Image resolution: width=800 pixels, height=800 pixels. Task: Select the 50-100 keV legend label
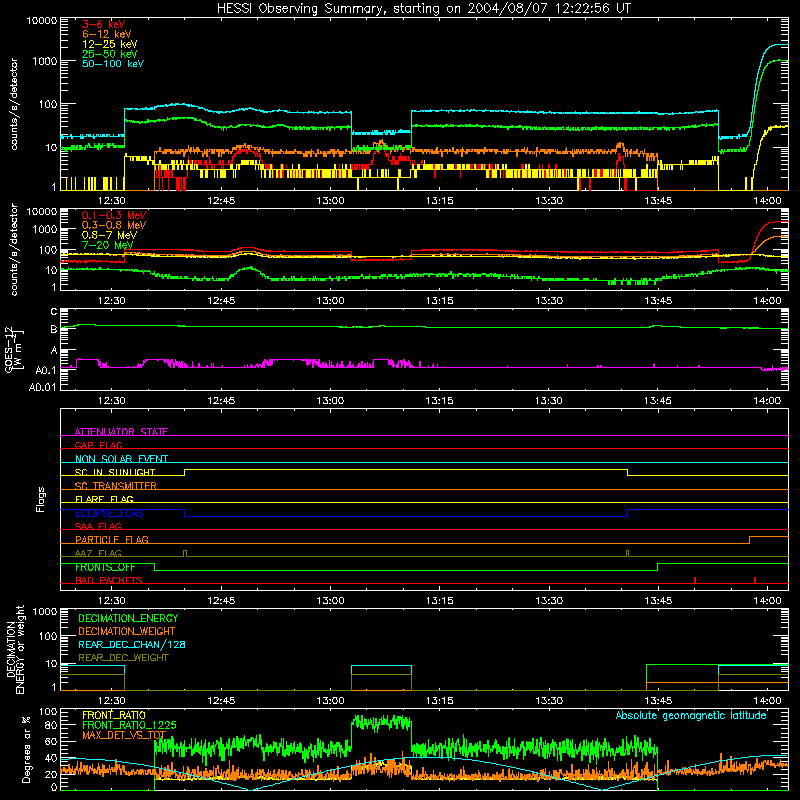click(113, 64)
